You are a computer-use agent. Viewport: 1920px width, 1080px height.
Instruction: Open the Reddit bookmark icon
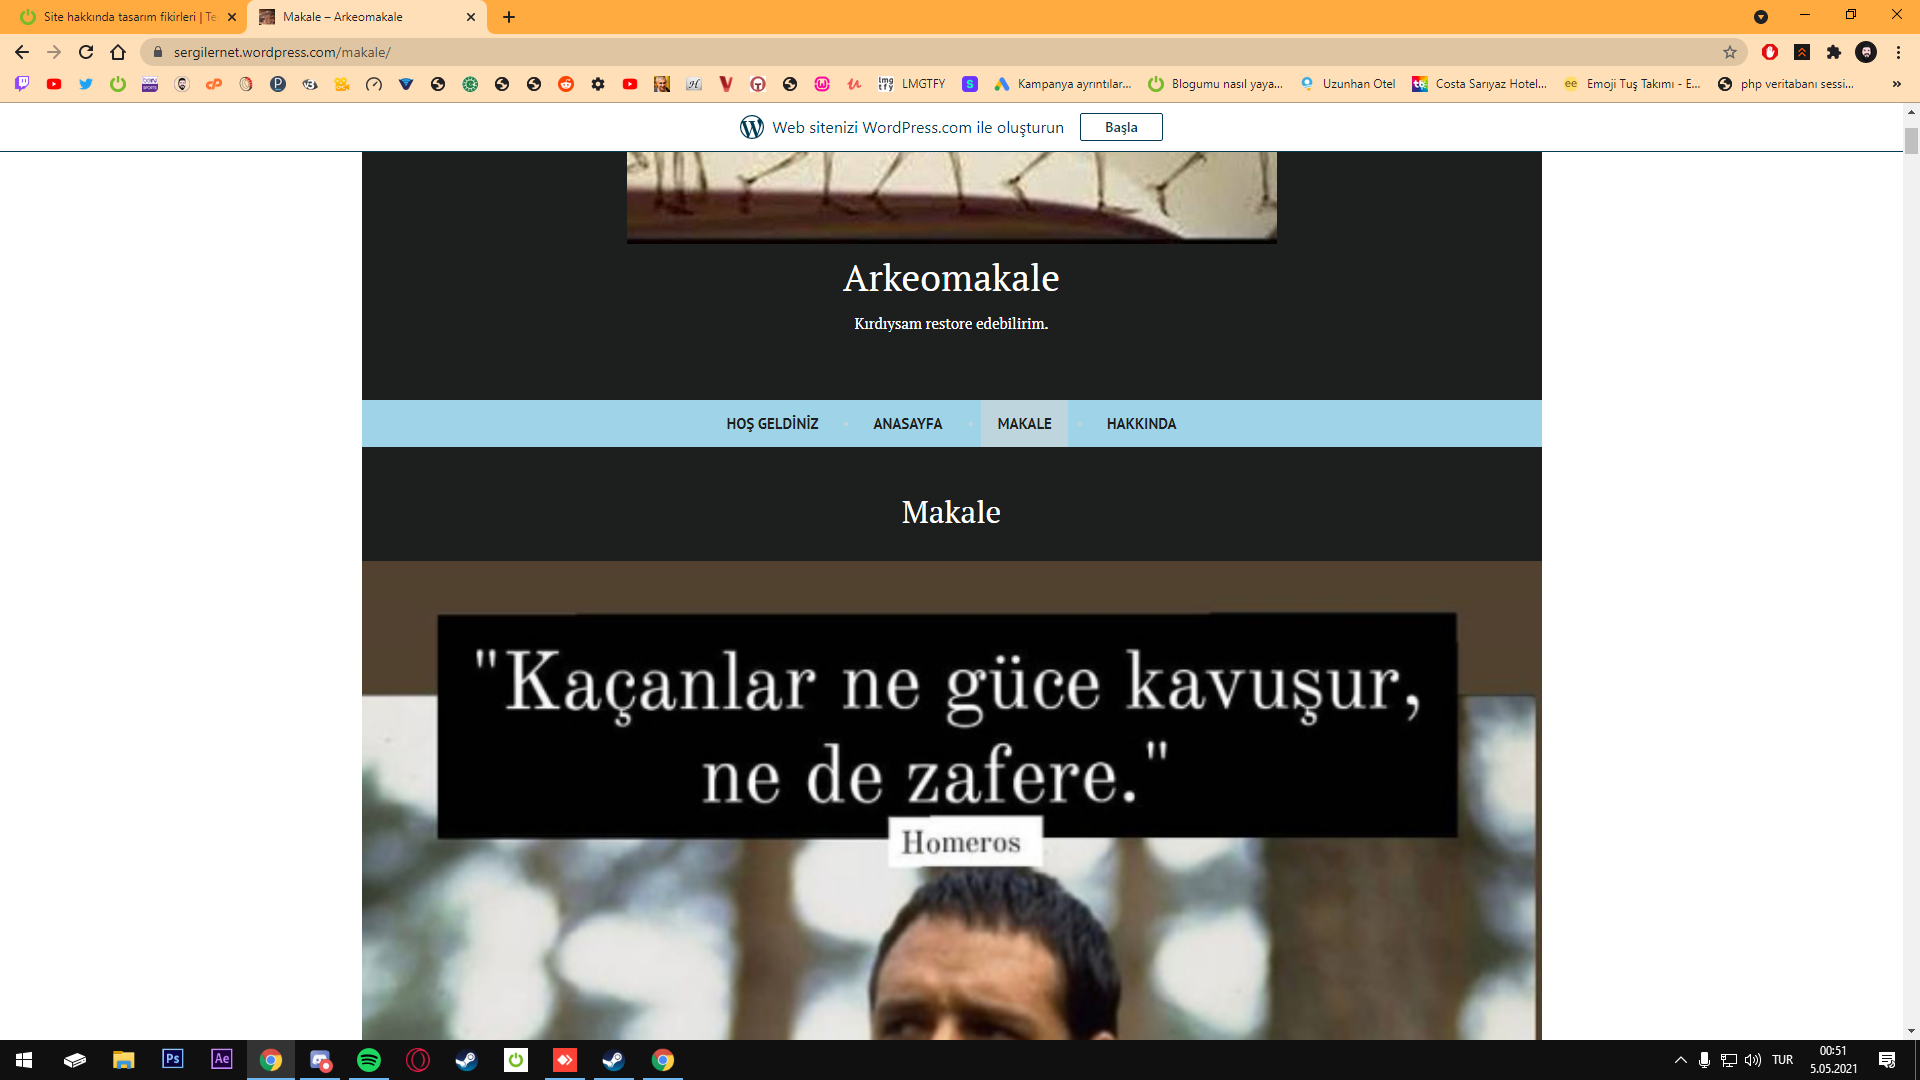point(566,84)
